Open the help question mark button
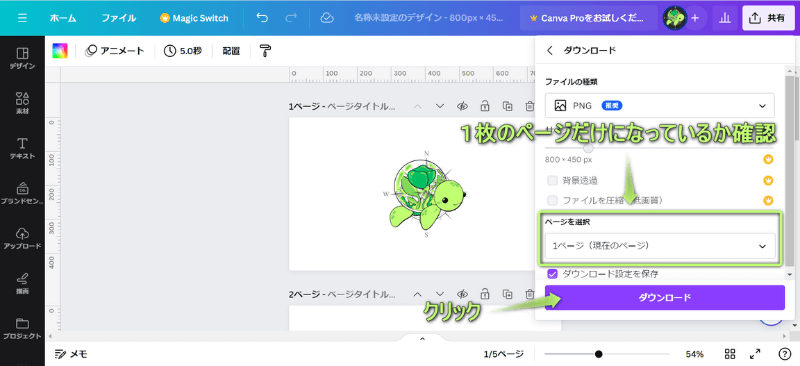Viewport: 800px width, 366px height. coord(785,354)
